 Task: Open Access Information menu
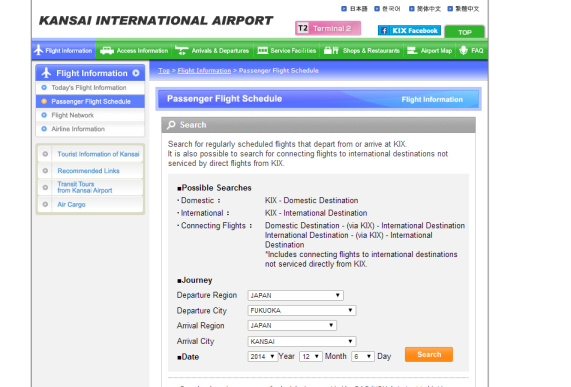(x=134, y=51)
